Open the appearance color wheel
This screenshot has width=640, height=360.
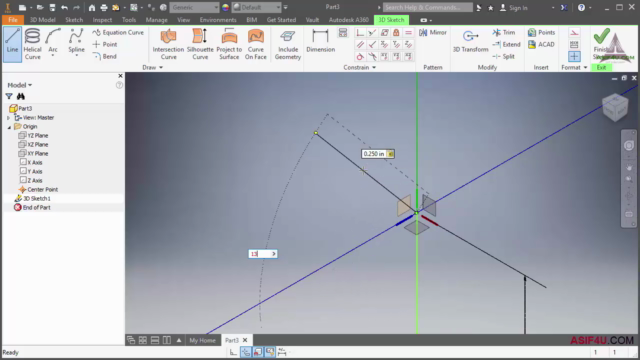click(226, 7)
